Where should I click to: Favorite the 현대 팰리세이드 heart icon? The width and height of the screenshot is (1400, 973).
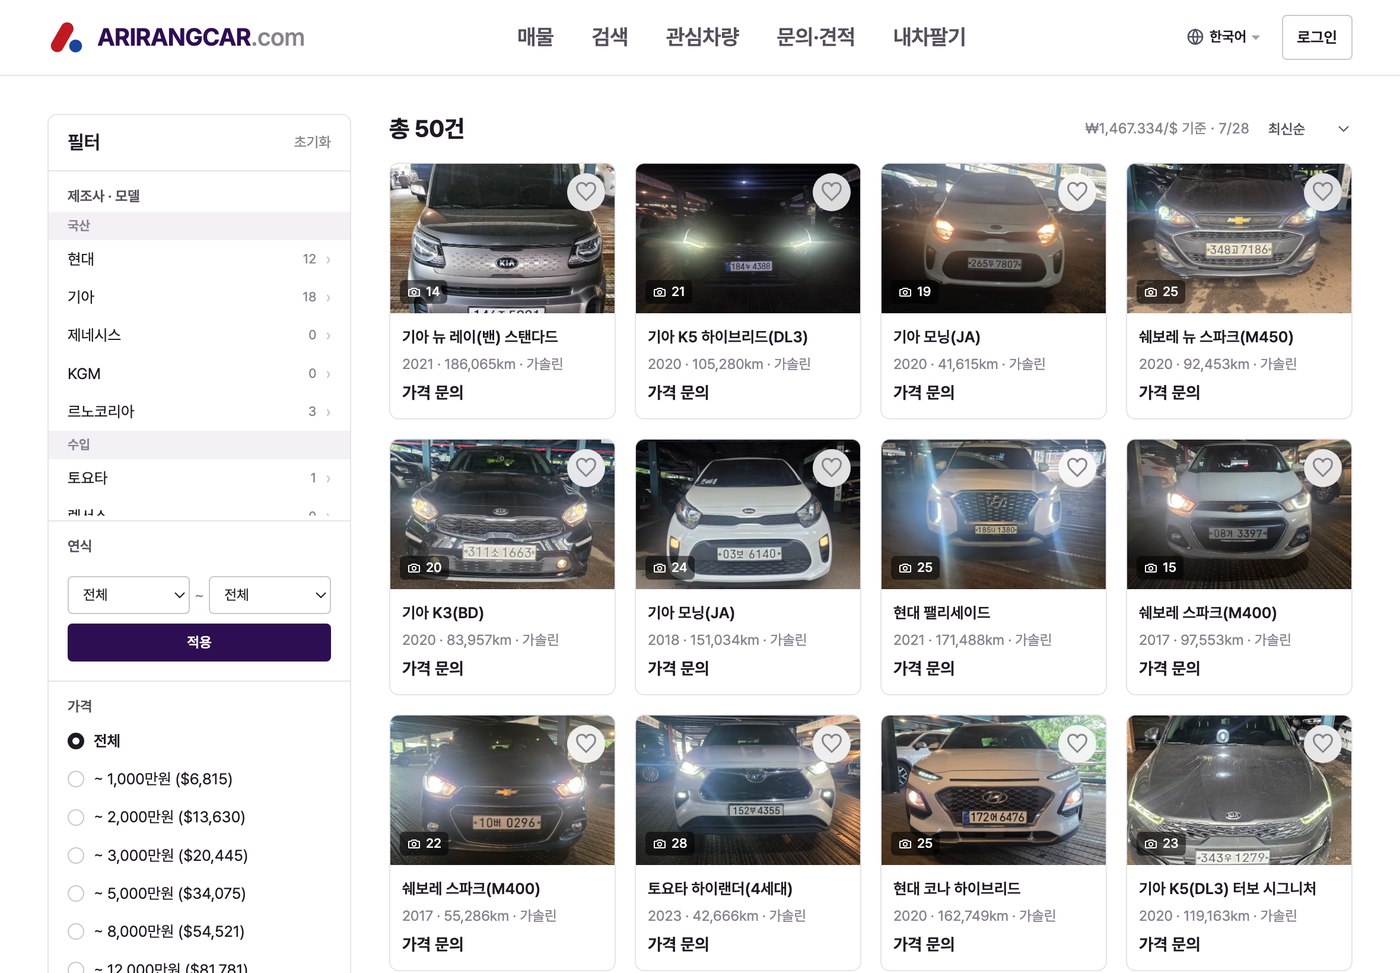pyautogui.click(x=1077, y=468)
